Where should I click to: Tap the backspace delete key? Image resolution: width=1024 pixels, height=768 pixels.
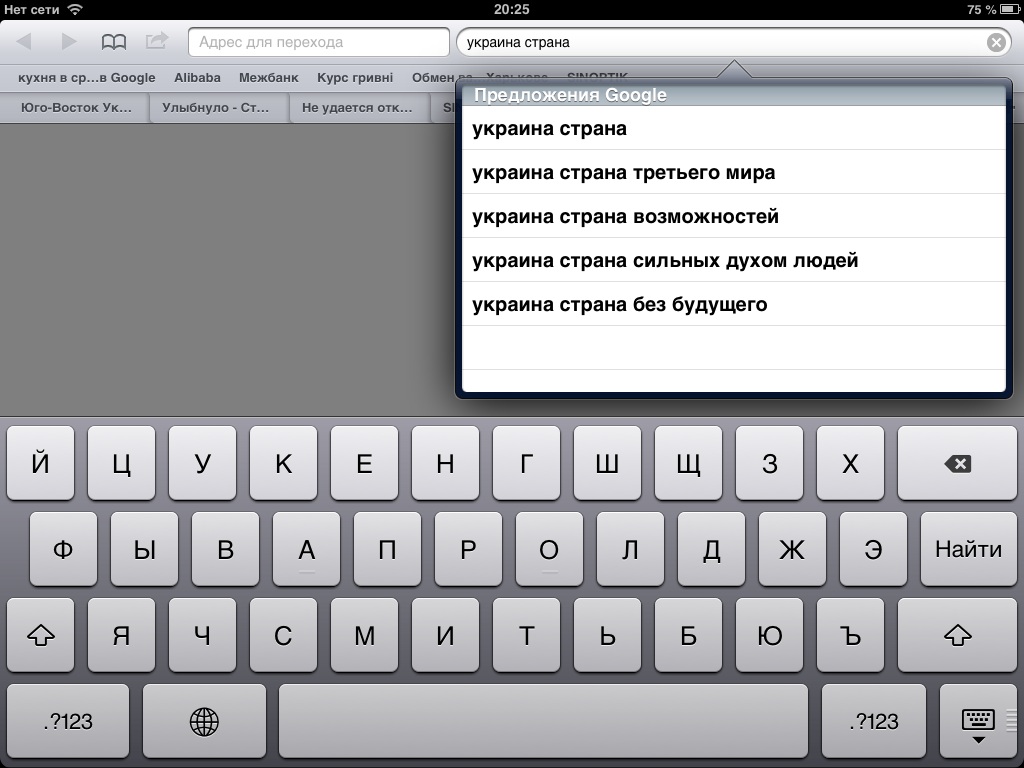point(957,463)
